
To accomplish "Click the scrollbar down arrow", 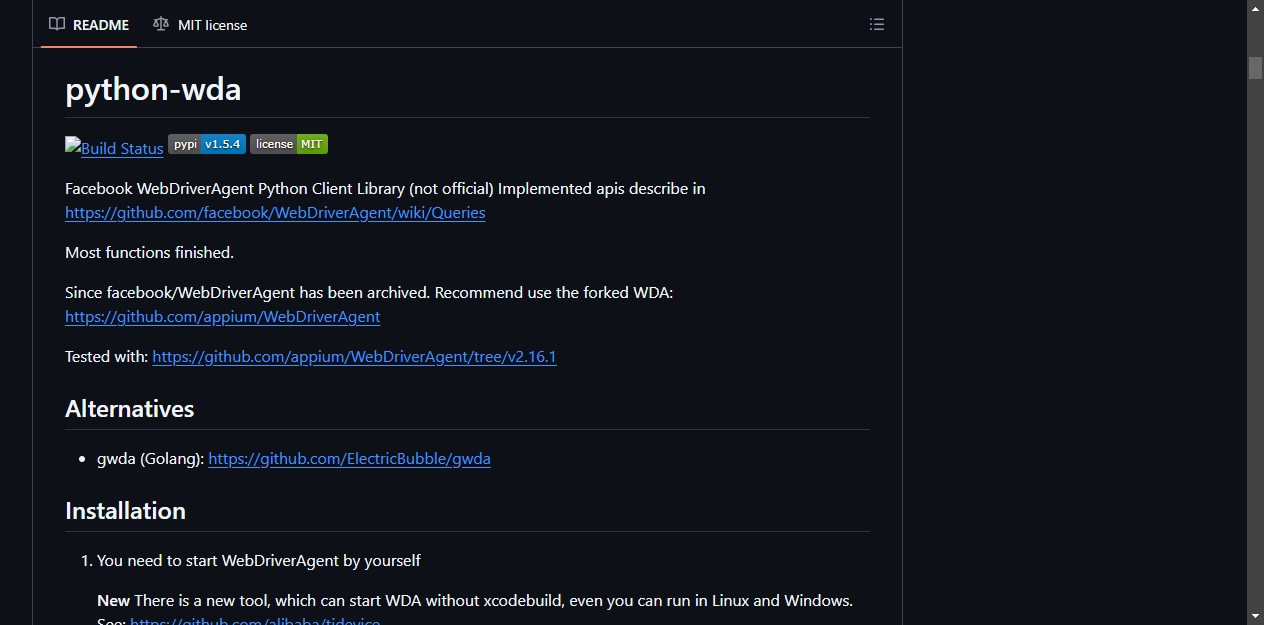I will (x=1255, y=616).
